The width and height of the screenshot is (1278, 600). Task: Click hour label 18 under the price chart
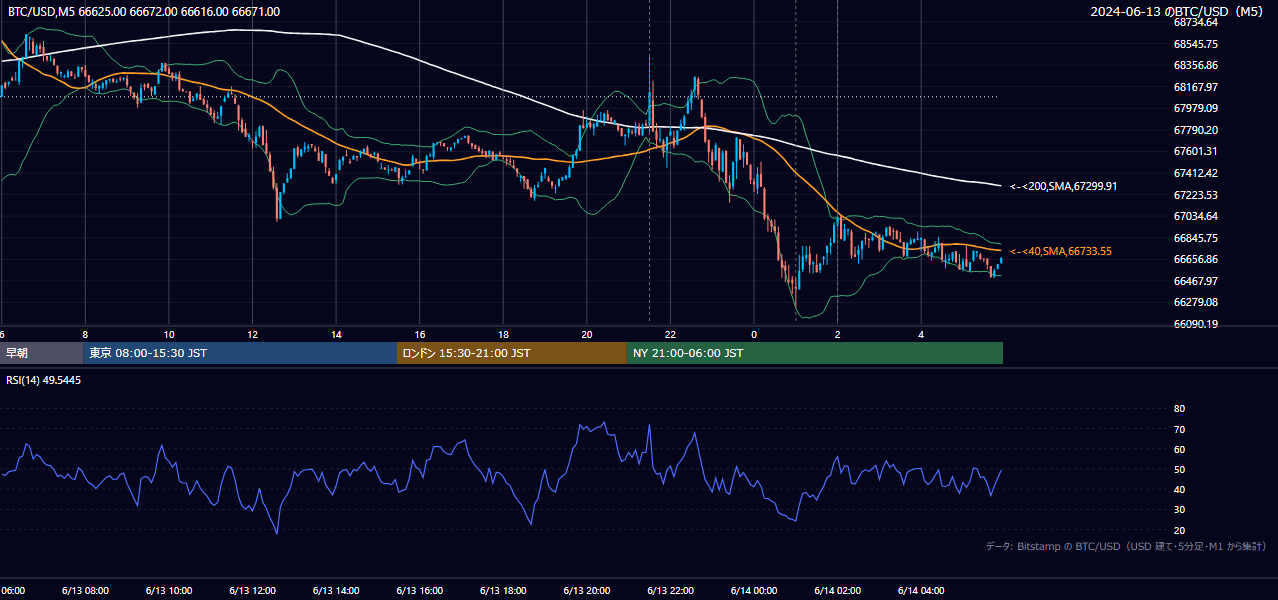pyautogui.click(x=503, y=334)
